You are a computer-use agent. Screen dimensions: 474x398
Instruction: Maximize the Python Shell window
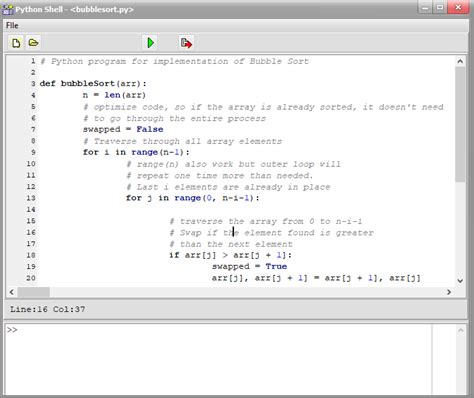[440, 8]
